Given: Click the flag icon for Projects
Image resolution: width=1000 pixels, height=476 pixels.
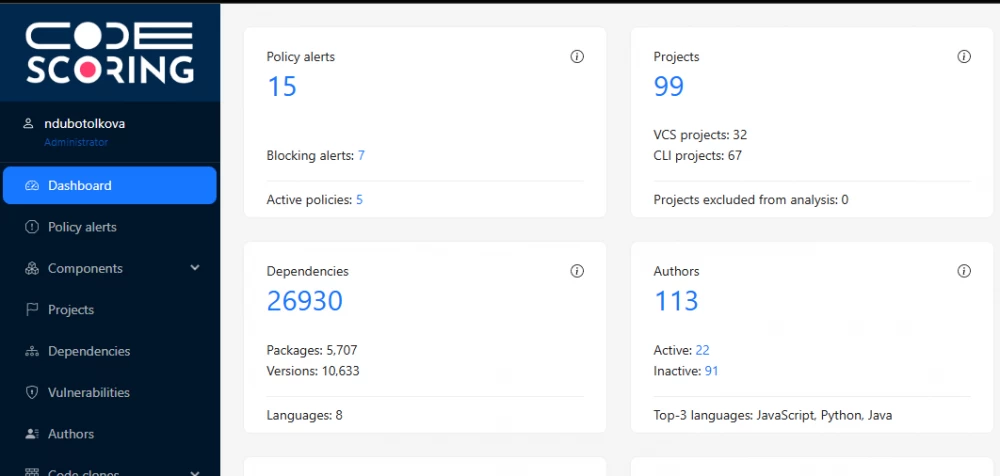Looking at the screenshot, I should (31, 310).
